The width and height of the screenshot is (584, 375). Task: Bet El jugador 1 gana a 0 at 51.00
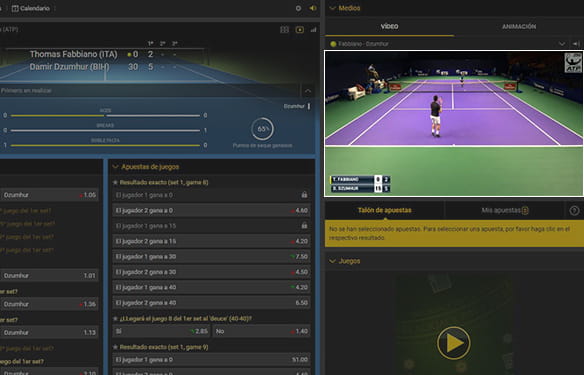[212, 360]
